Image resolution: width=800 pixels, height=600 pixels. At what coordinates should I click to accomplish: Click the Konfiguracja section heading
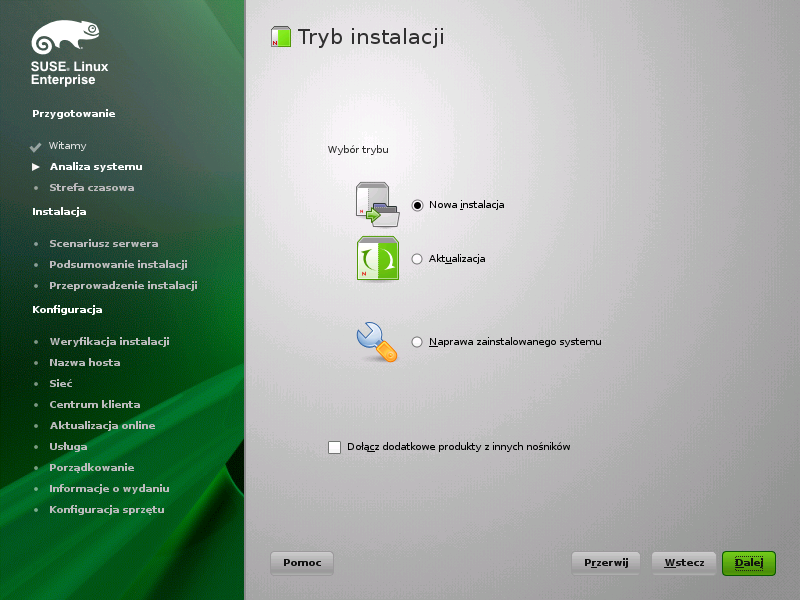click(67, 310)
